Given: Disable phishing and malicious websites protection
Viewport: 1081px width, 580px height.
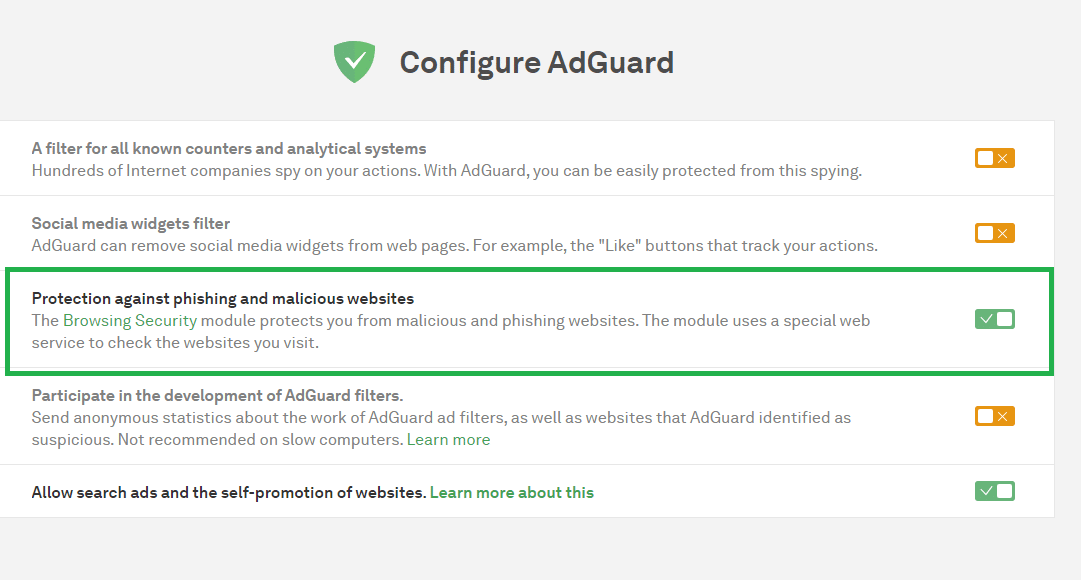Looking at the screenshot, I should (x=994, y=319).
